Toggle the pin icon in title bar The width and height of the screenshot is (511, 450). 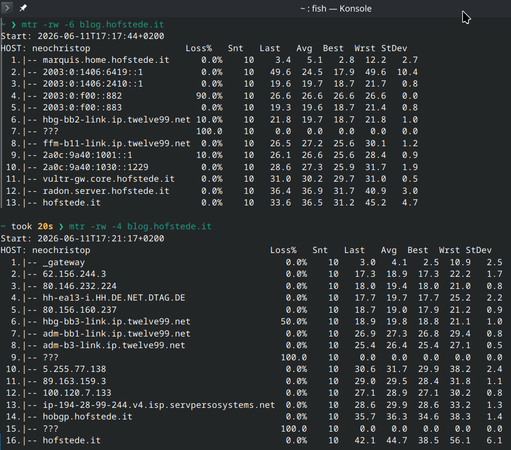click(23, 8)
